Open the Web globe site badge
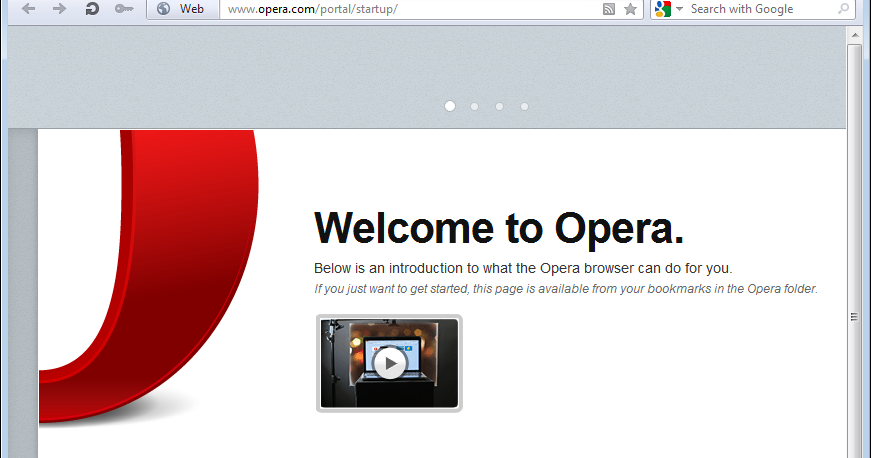 [x=182, y=9]
